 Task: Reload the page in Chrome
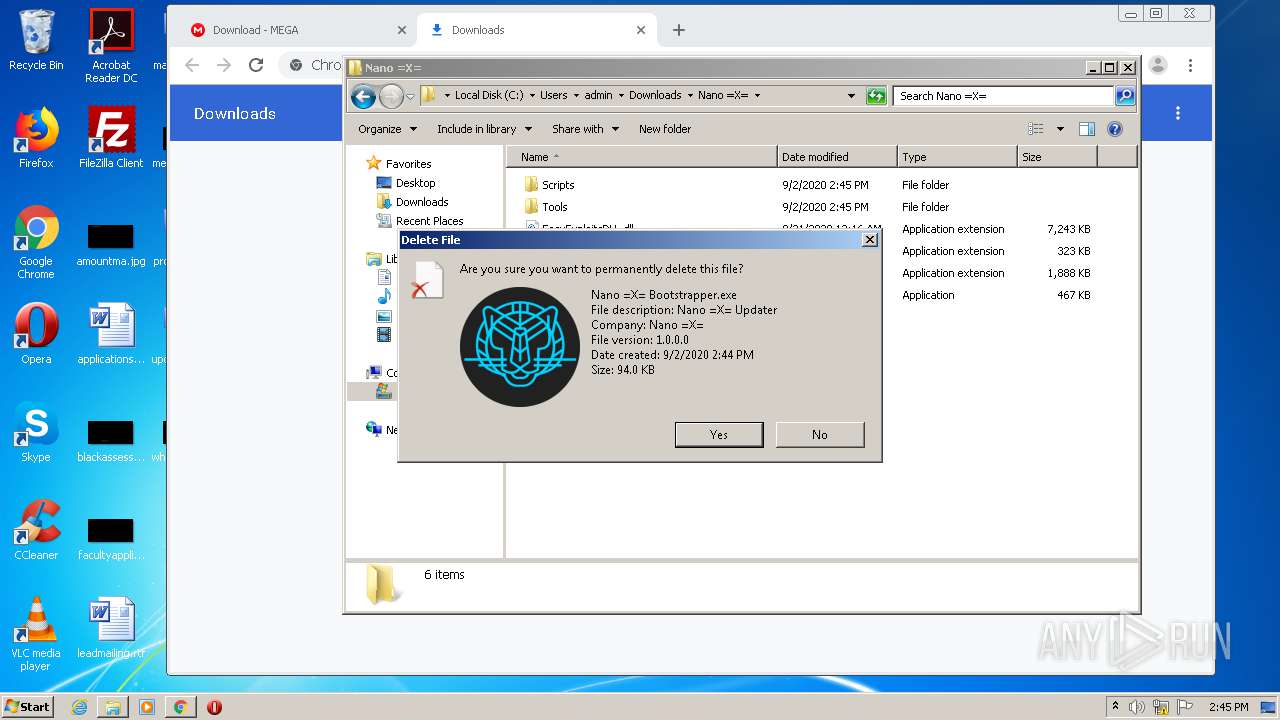[256, 65]
